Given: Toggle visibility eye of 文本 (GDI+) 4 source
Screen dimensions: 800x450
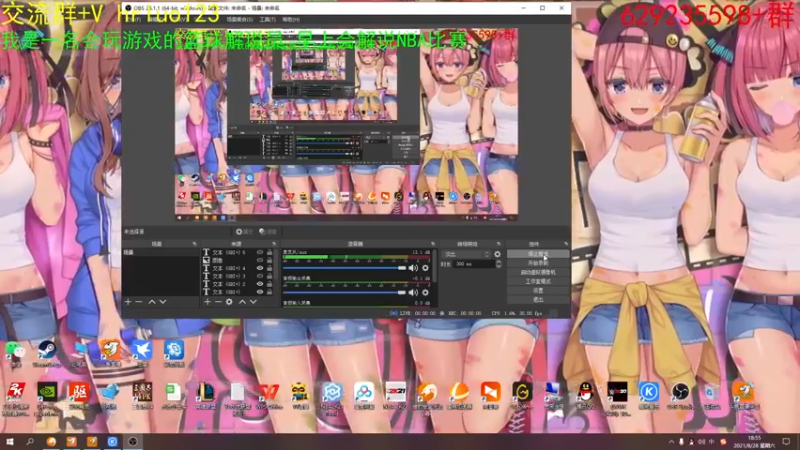Looking at the screenshot, I should click(x=260, y=268).
